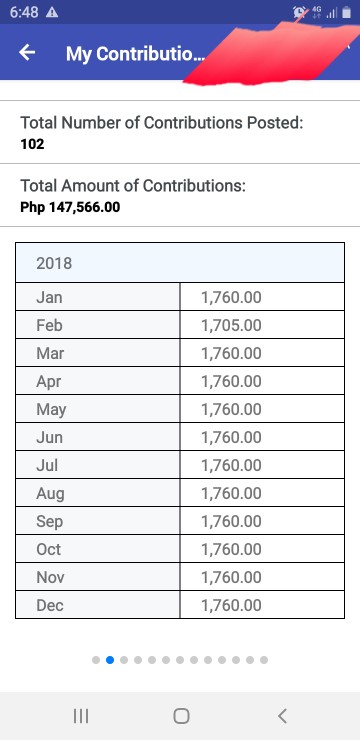The height and width of the screenshot is (740, 360).
Task: Tap the Android navigation back chevron
Action: 282,716
